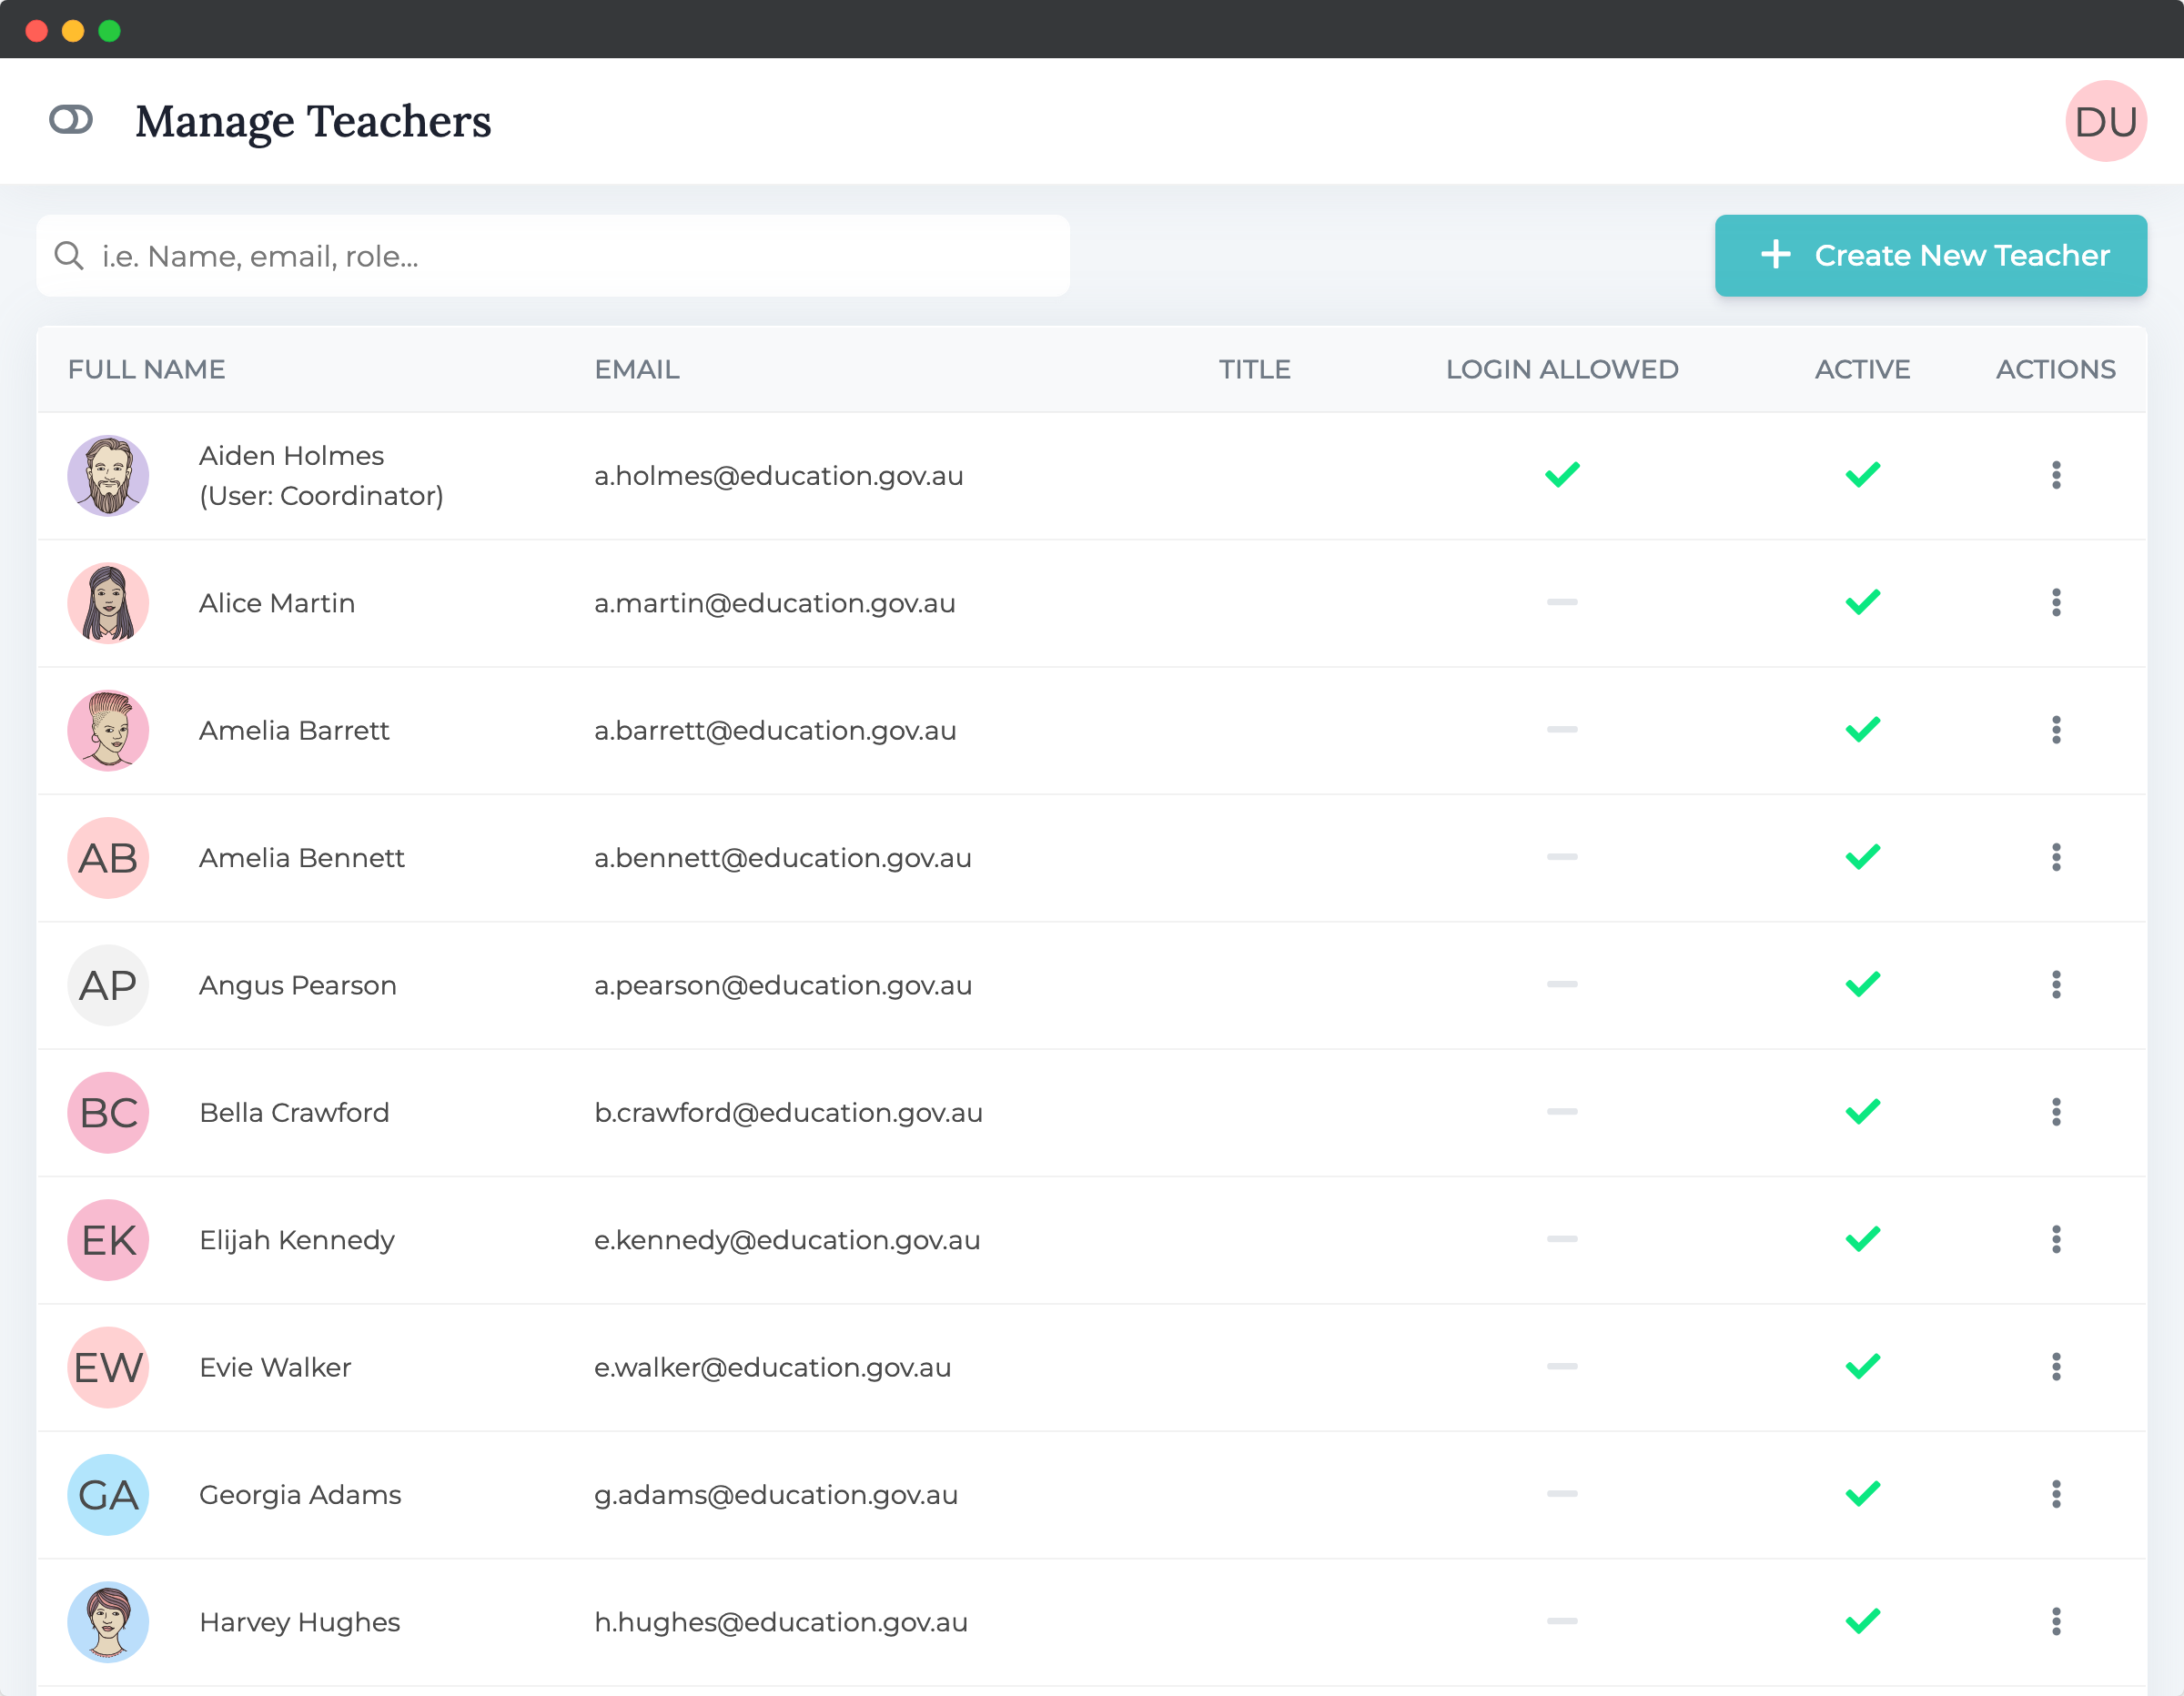Open three-dot menu for Georgia Adams
This screenshot has height=1696, width=2184.
tap(2056, 1494)
